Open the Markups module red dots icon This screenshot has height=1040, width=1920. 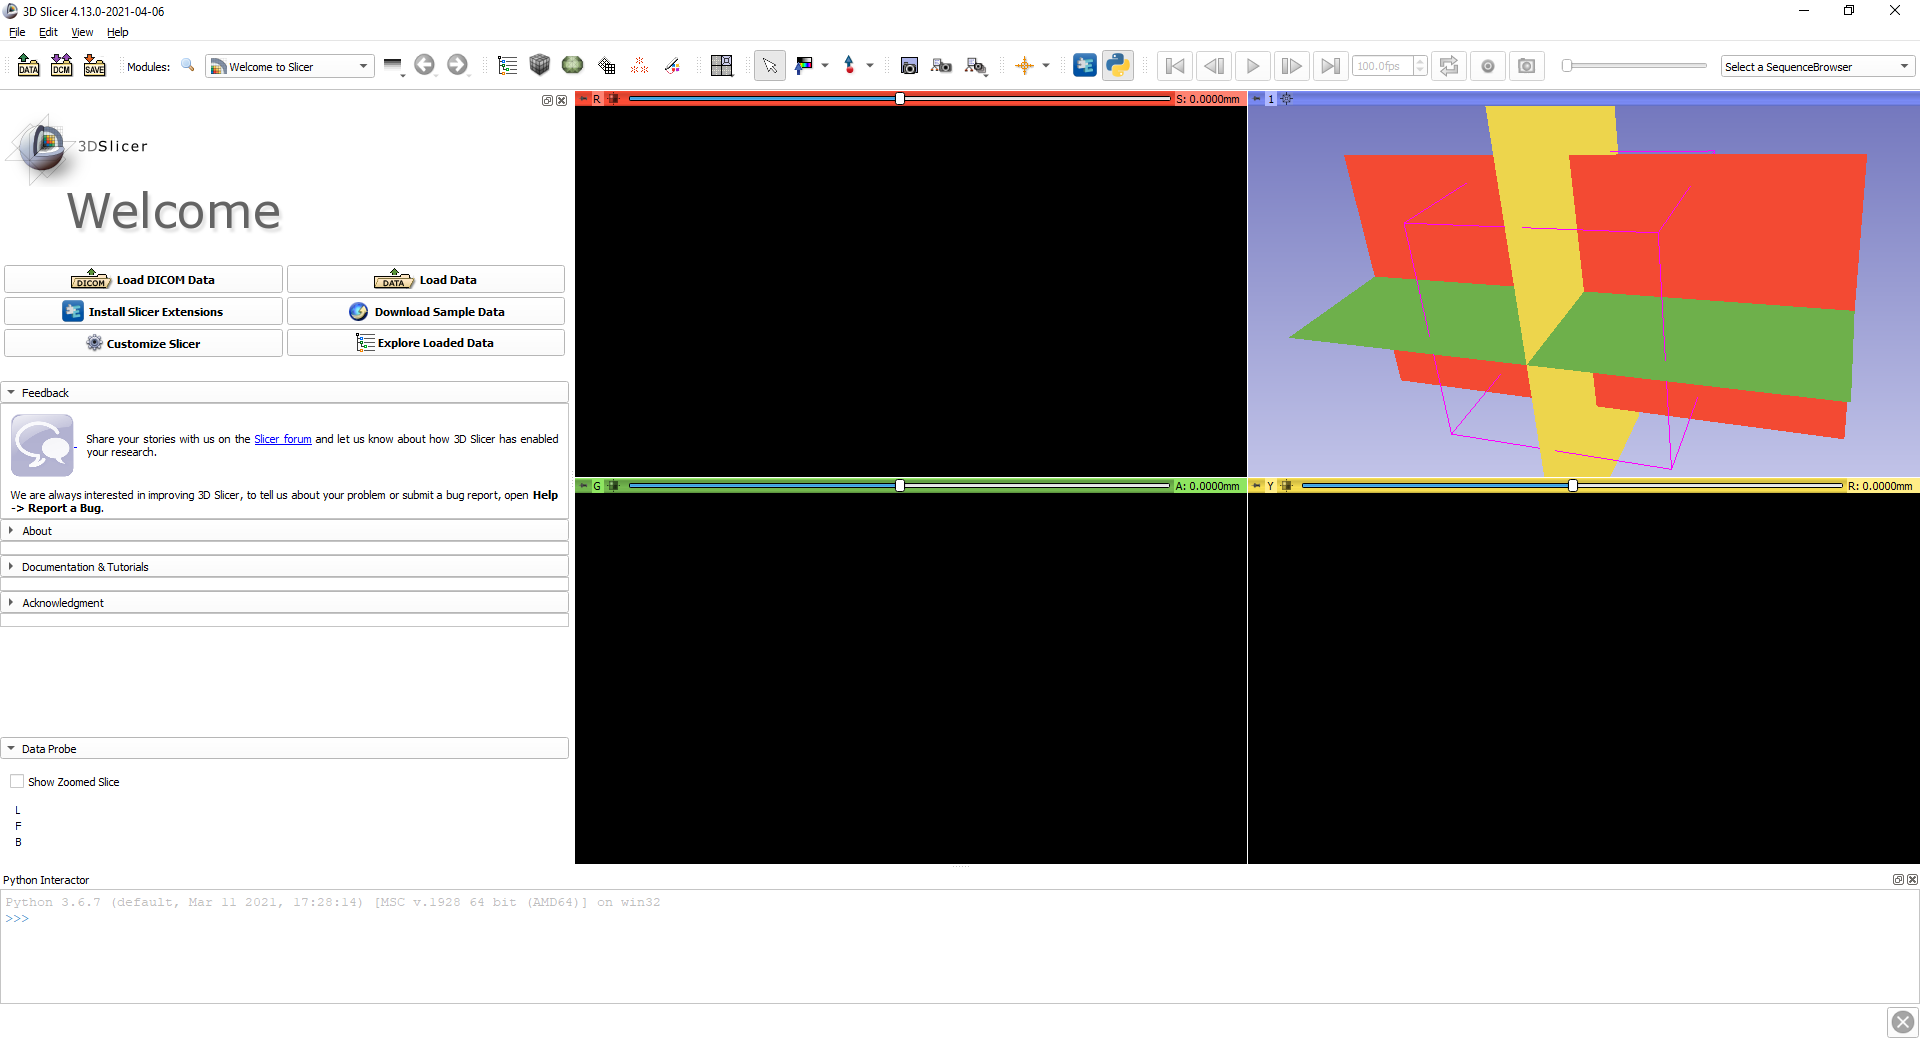click(640, 66)
